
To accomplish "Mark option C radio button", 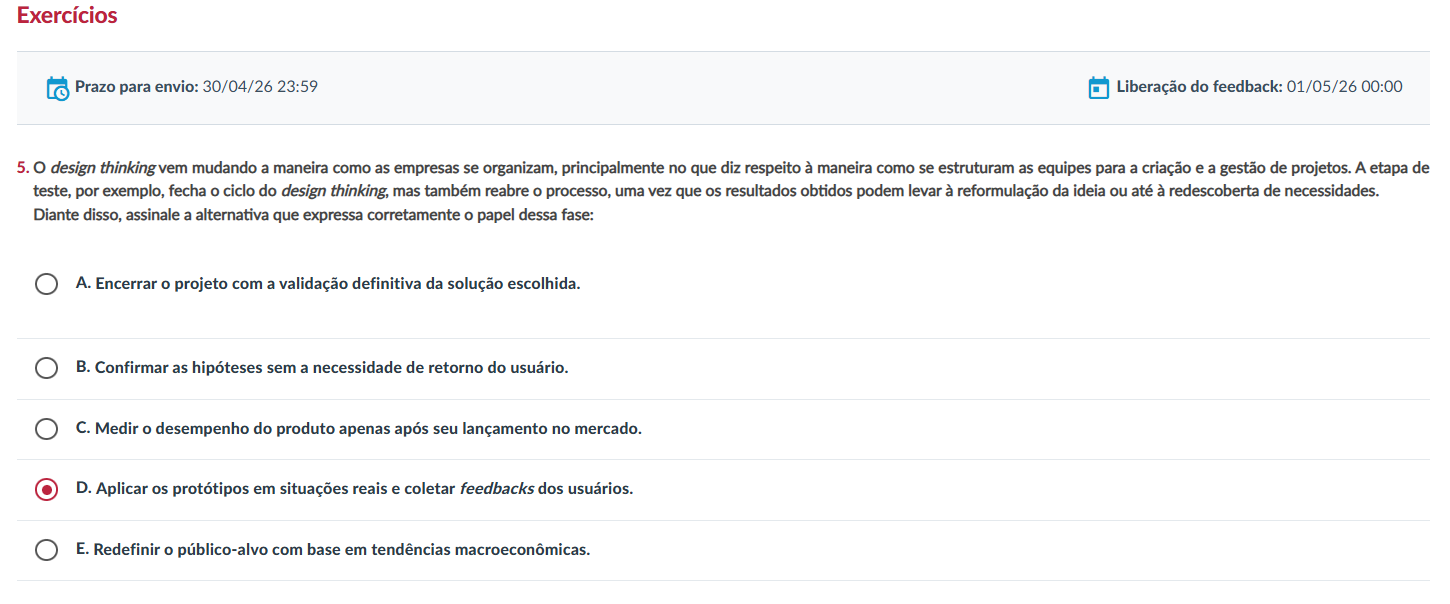I will tap(46, 429).
